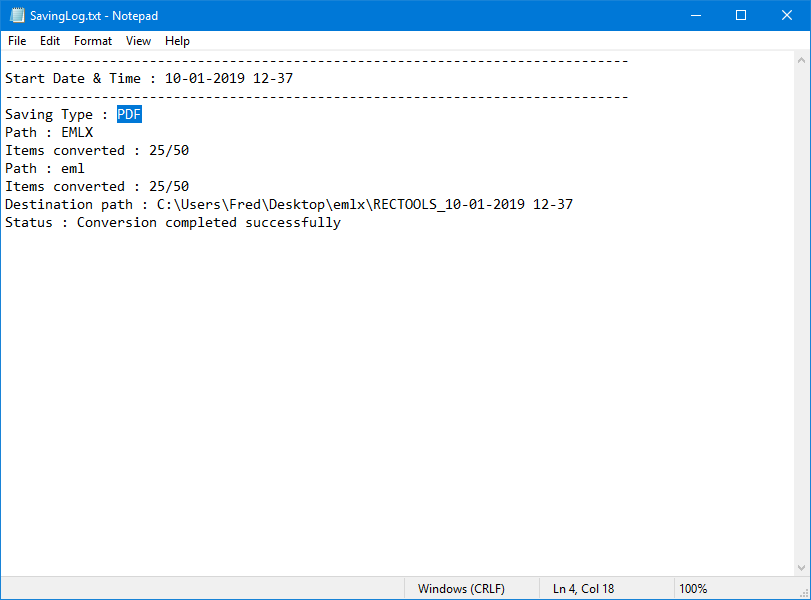Click the 100% zoom indicator
Screen dimensions: 811x600
coord(693,589)
